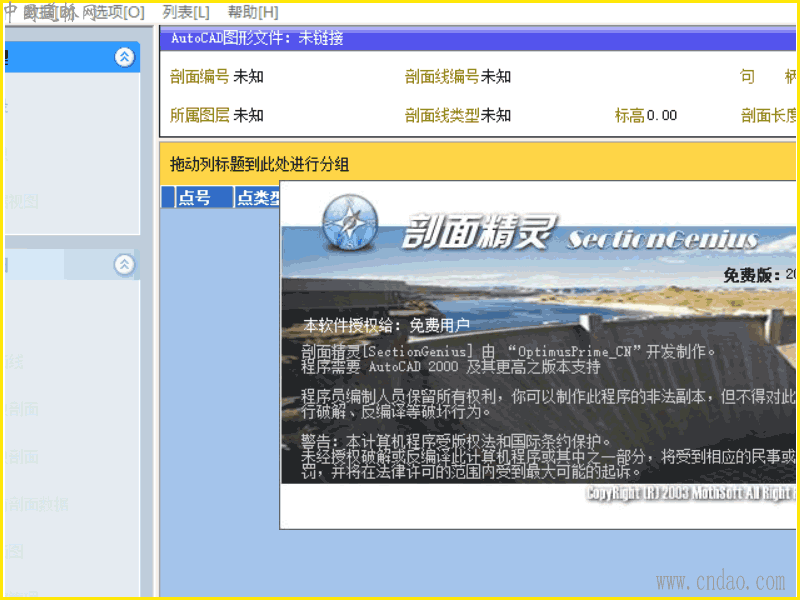Click the 拖动列标题到此处进行分组 grouping bar

coord(477,164)
